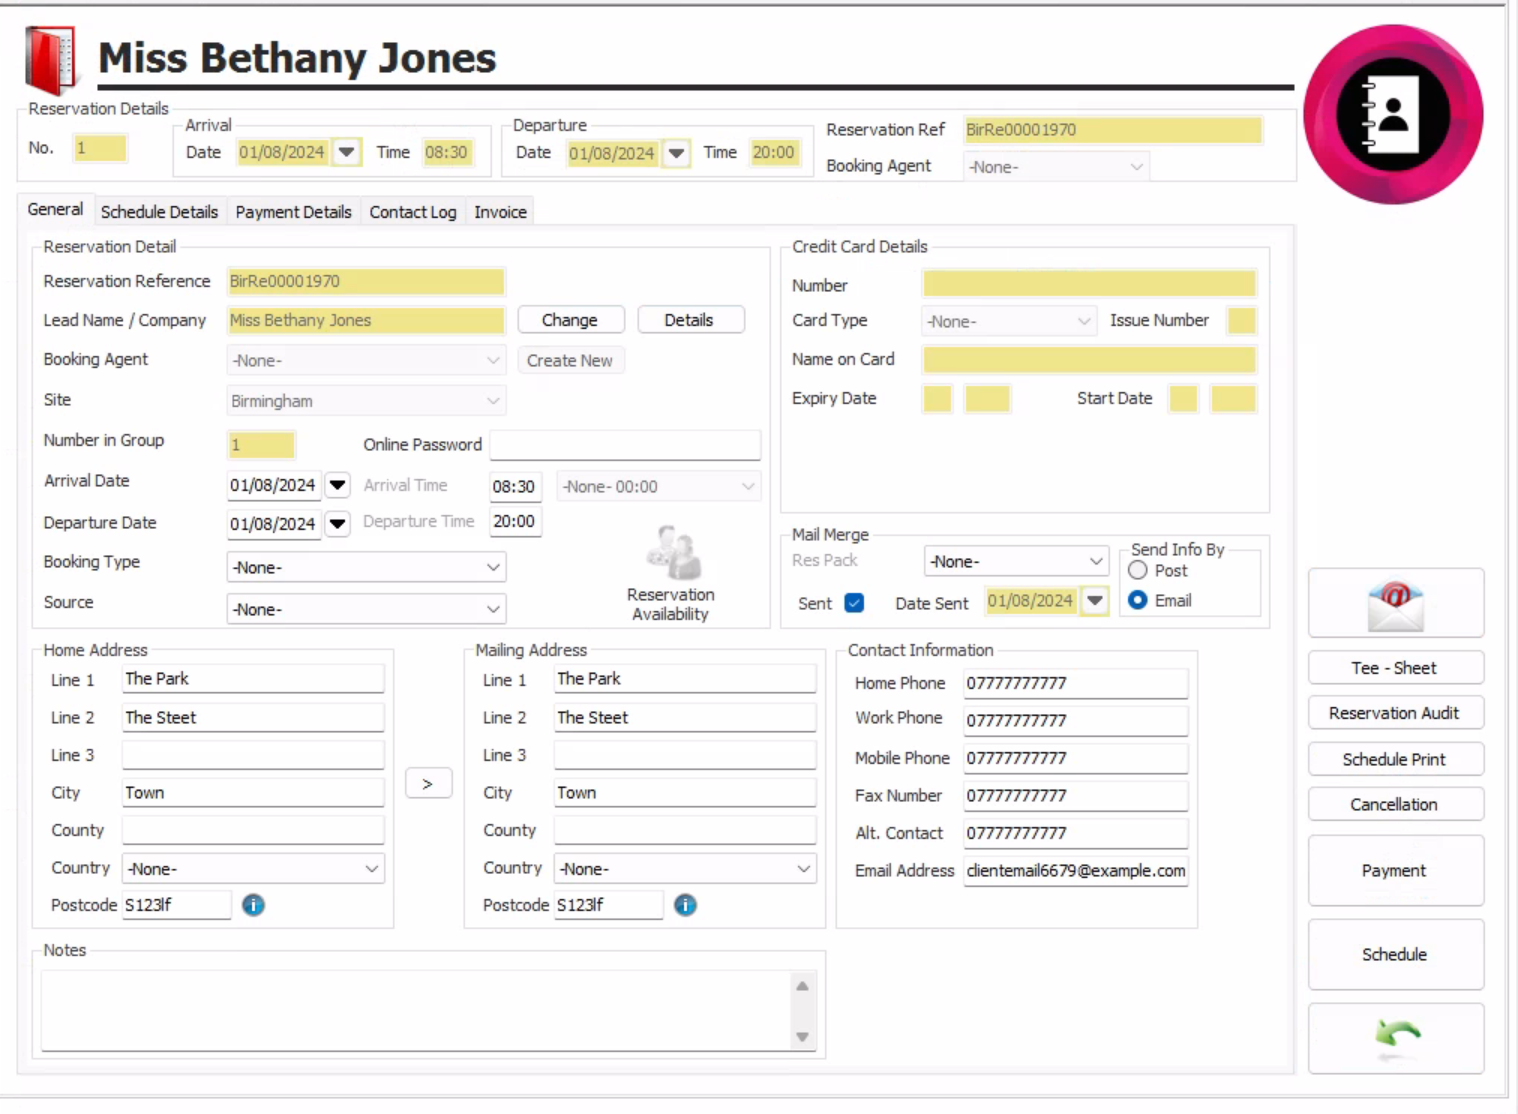This screenshot has width=1518, height=1114.
Task: Click the Mailing Address City field
Action: click(685, 793)
